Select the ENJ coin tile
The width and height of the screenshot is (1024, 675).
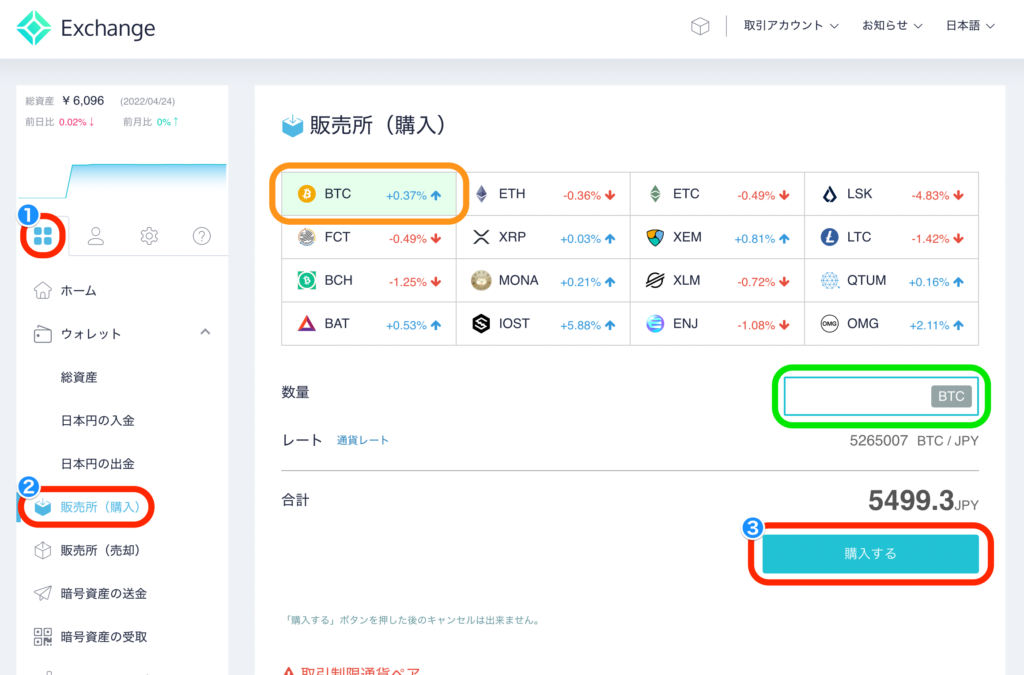[x=717, y=323]
